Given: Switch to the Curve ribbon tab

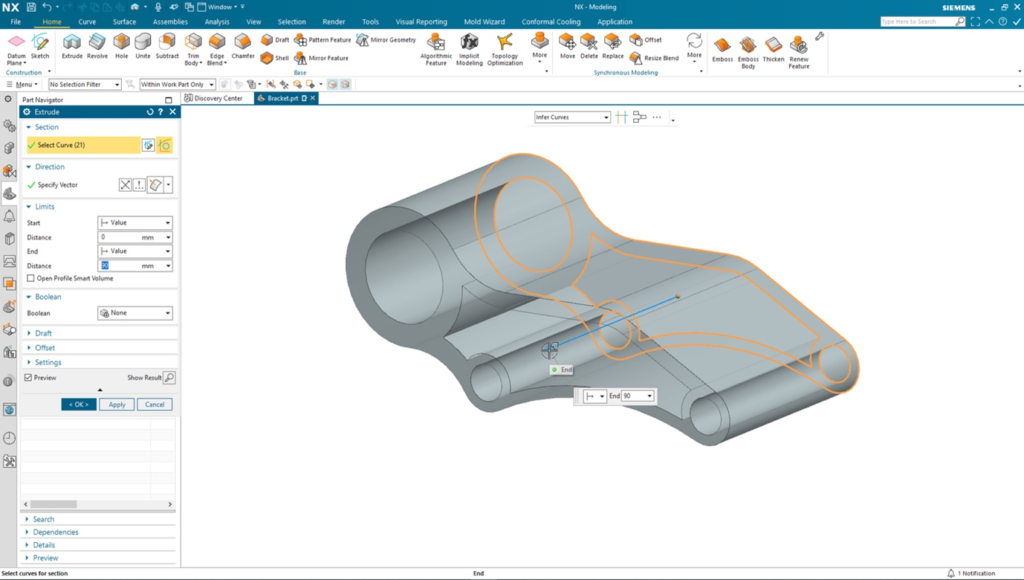Looking at the screenshot, I should coord(86,21).
